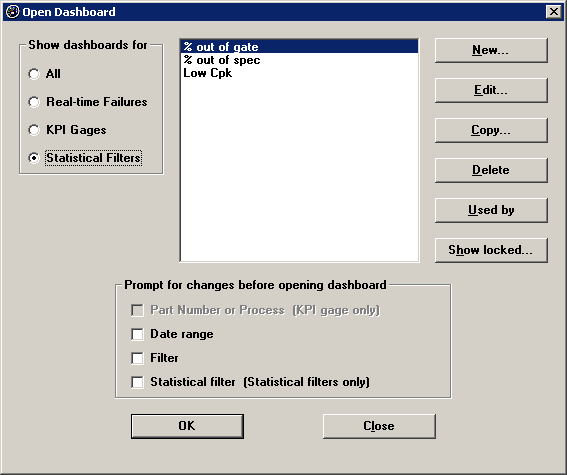
Task: Open Show locked... dashboards
Action: point(491,250)
